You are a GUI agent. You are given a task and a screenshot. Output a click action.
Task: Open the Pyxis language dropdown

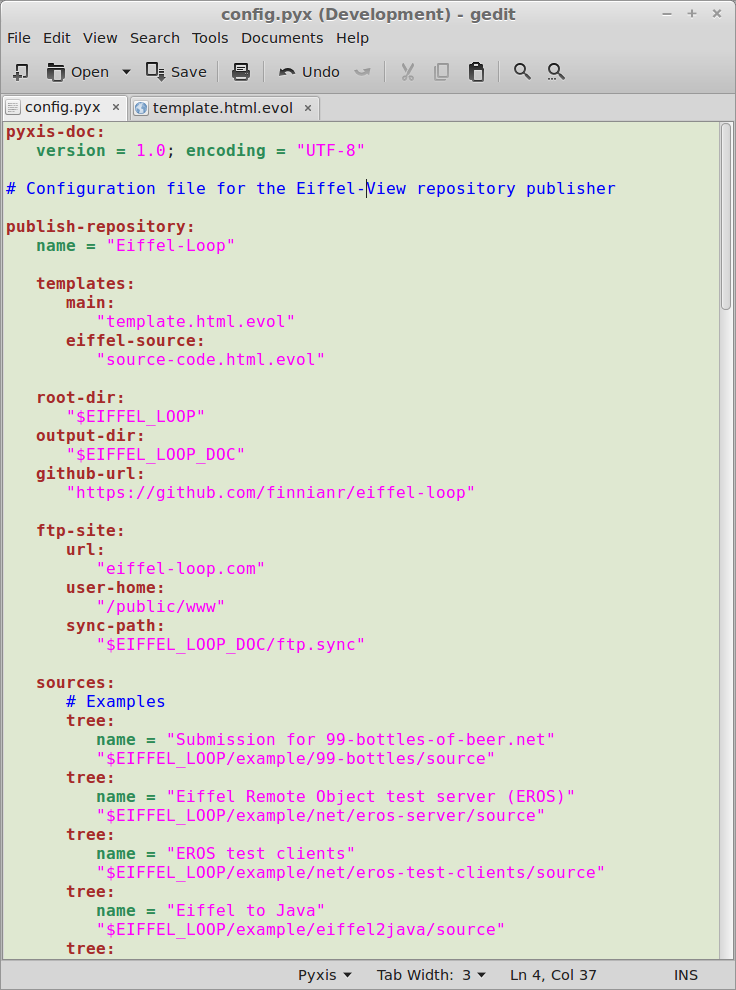tap(324, 975)
